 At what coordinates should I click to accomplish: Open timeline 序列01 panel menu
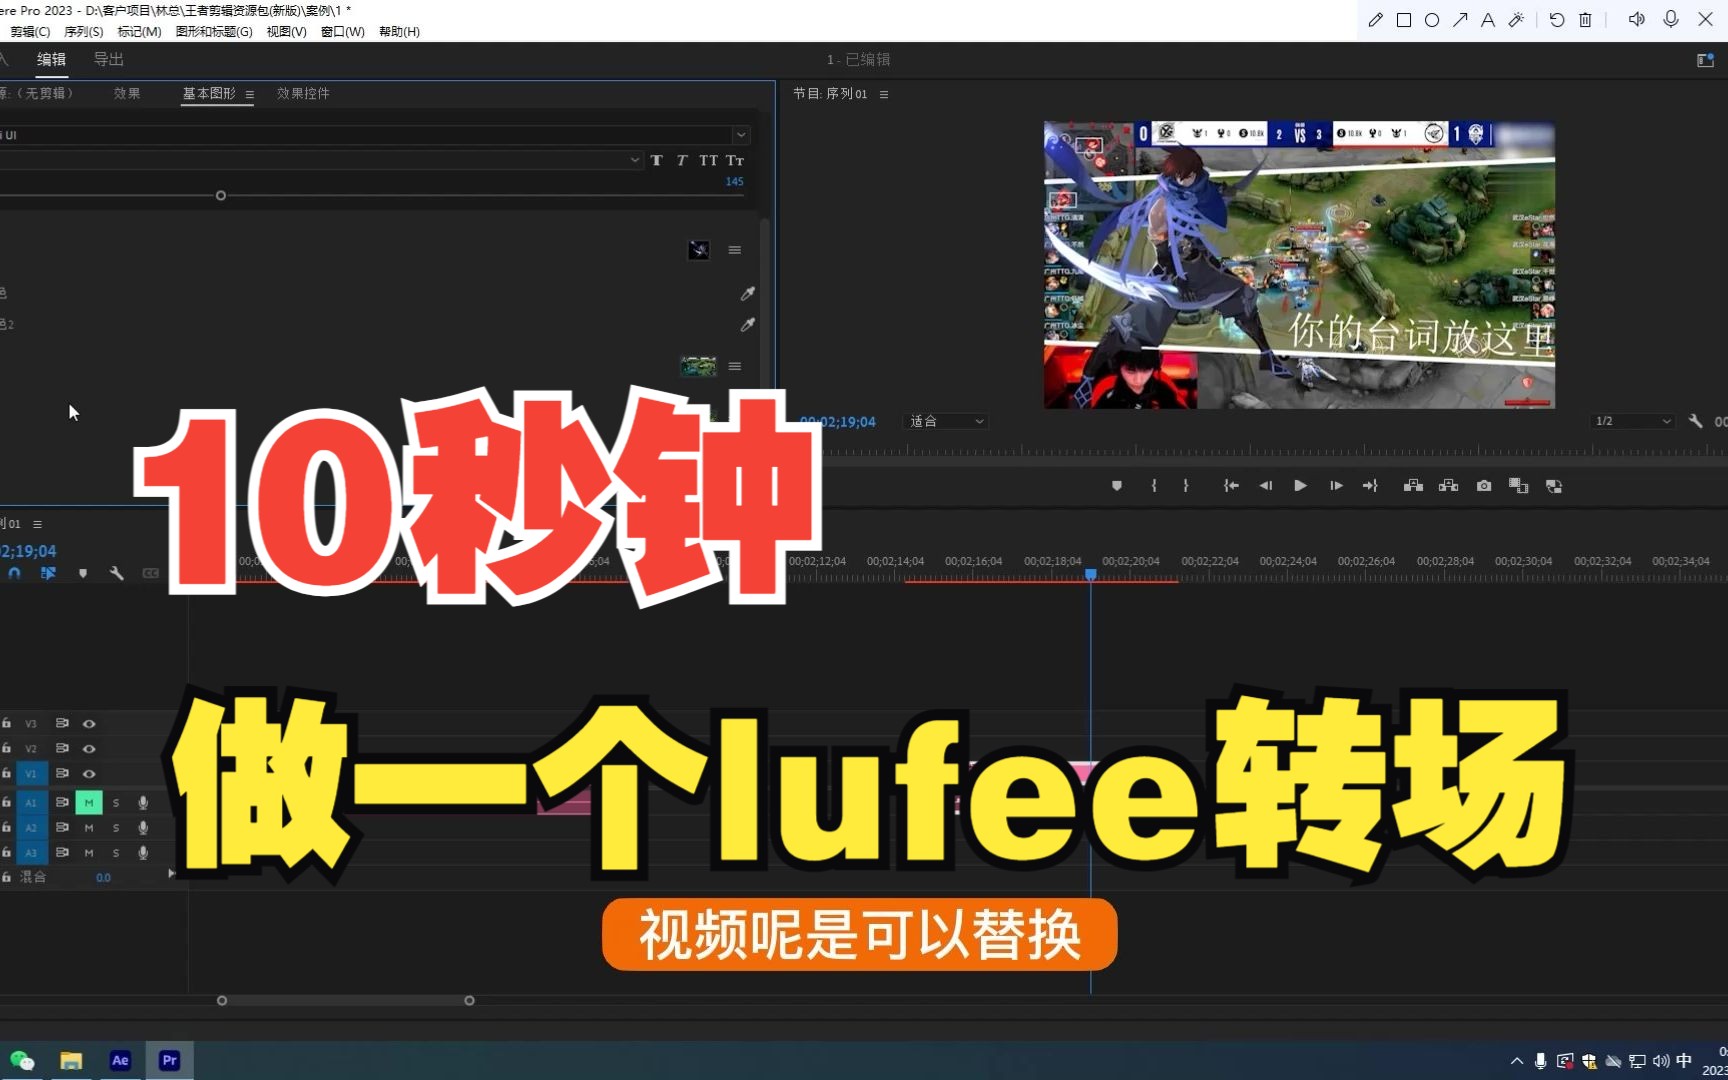click(38, 524)
